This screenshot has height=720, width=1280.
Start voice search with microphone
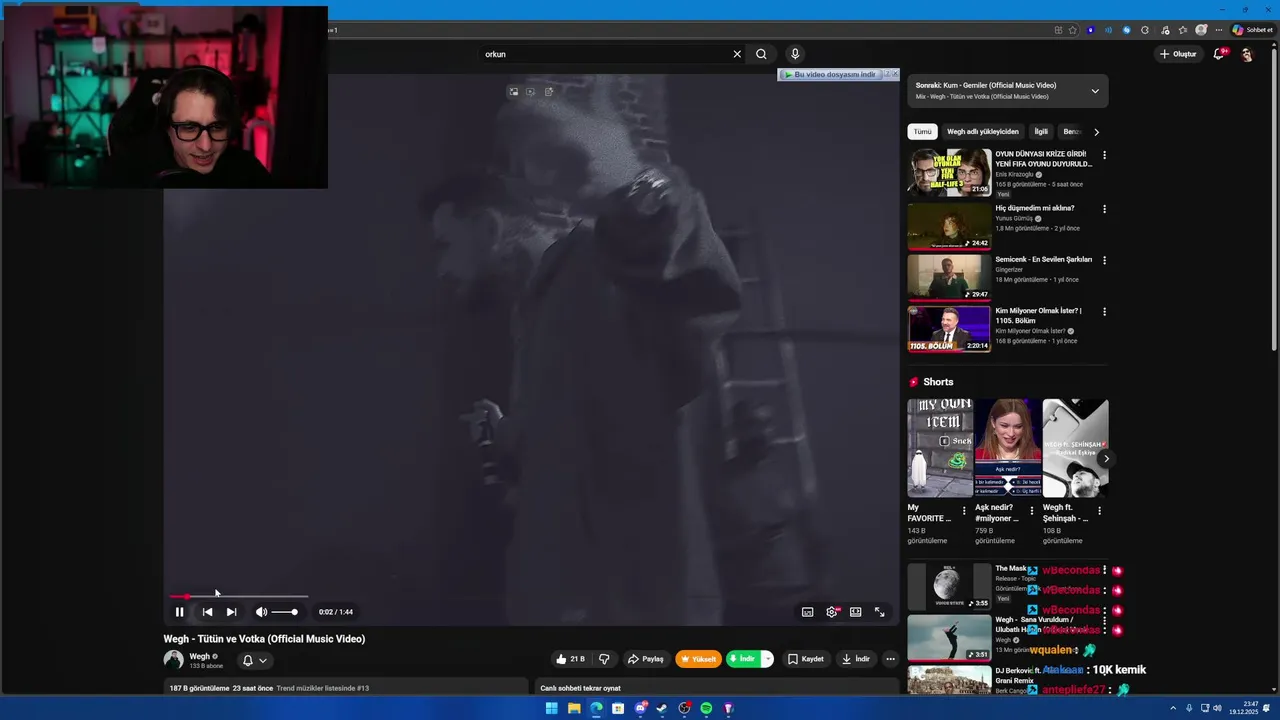[795, 54]
